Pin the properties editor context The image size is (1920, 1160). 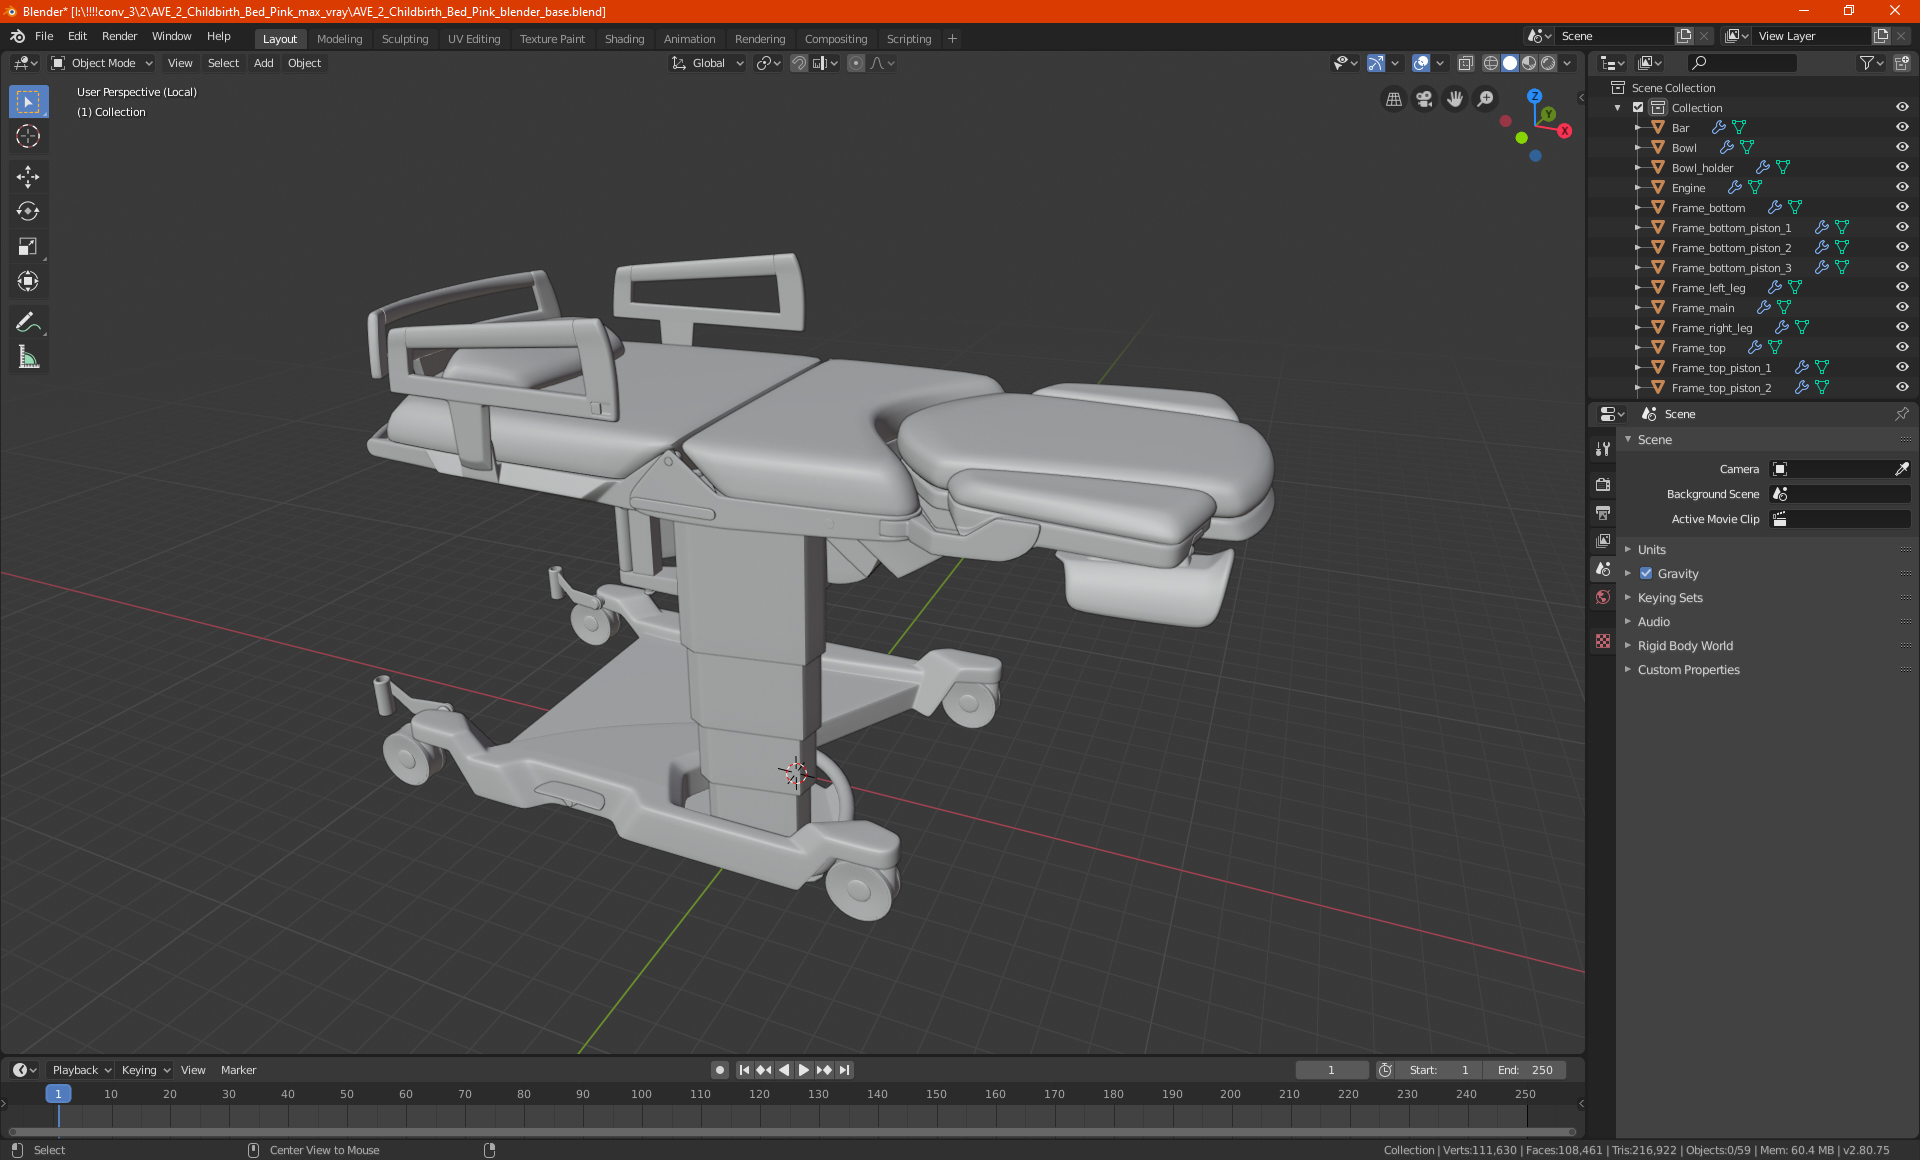click(1901, 414)
